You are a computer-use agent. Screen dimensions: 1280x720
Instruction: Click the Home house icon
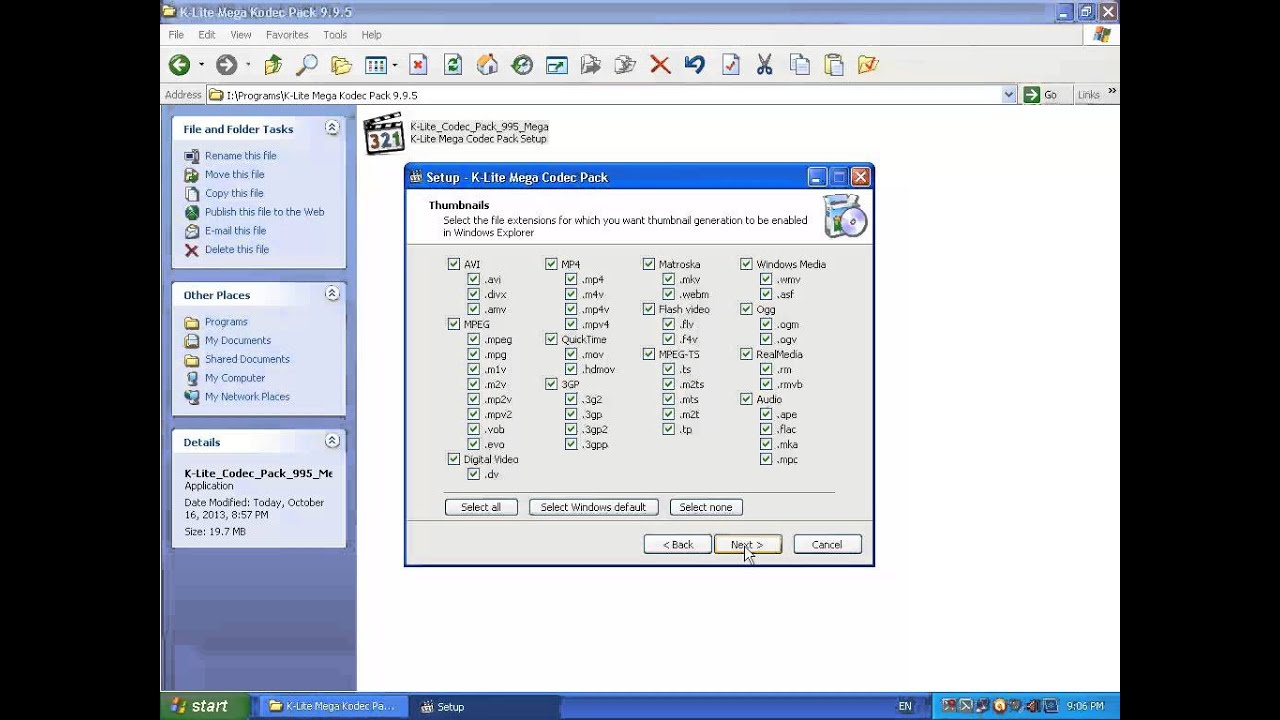487,65
